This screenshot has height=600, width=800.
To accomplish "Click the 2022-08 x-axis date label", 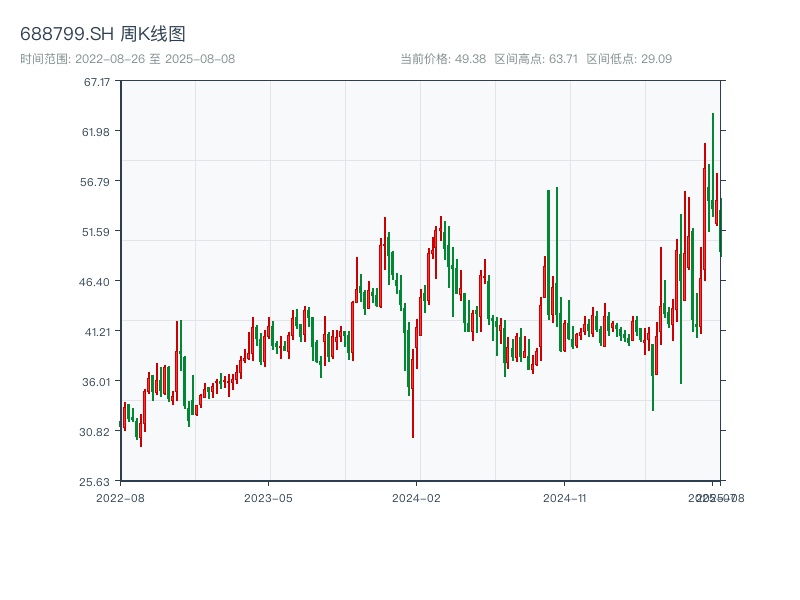I will (x=120, y=497).
